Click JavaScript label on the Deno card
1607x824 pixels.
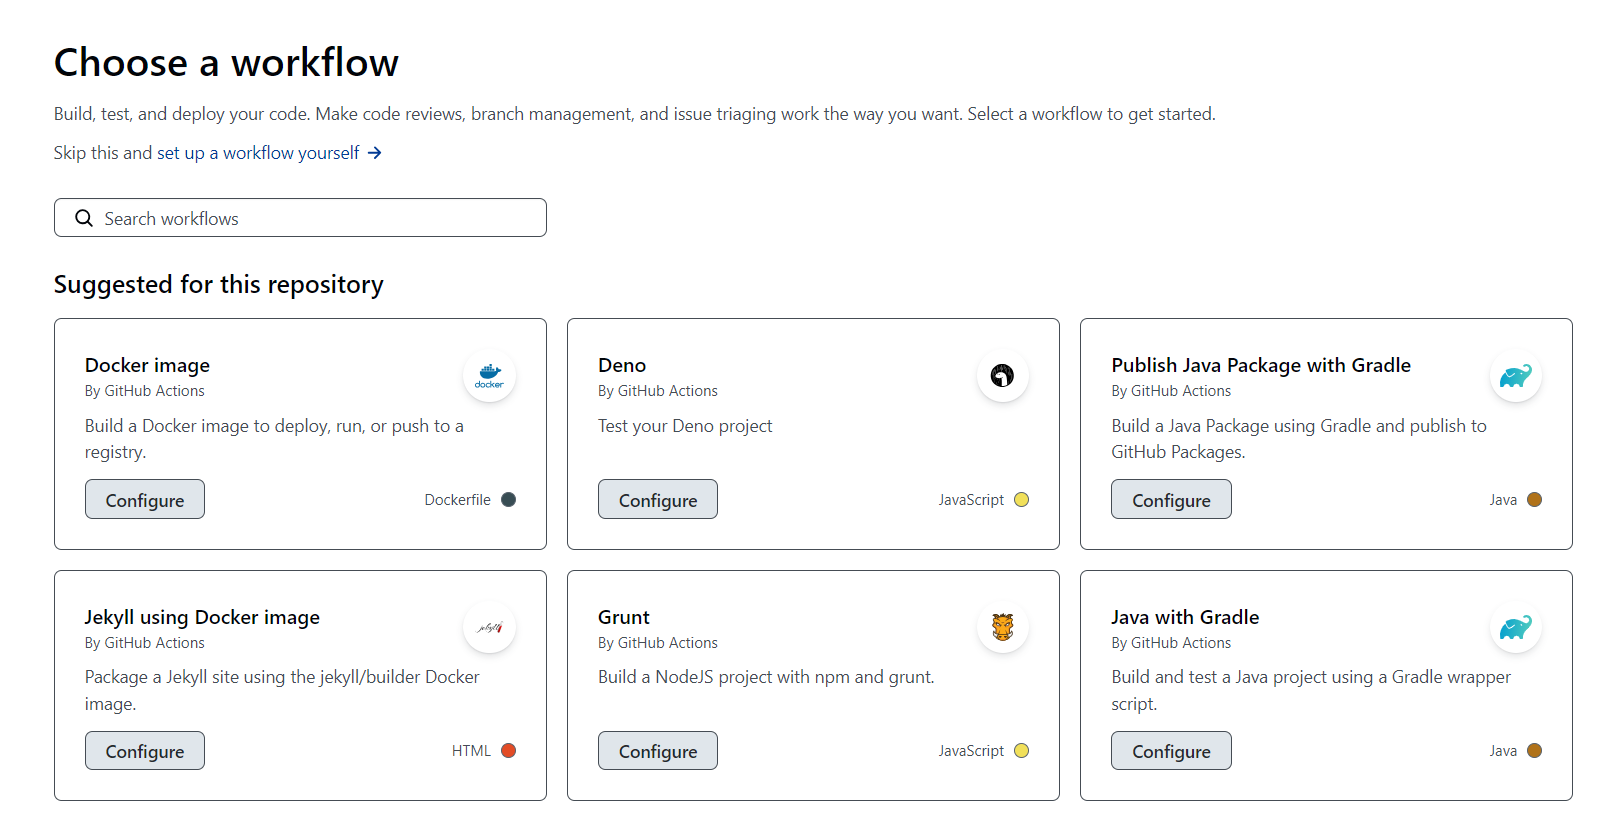[971, 500]
